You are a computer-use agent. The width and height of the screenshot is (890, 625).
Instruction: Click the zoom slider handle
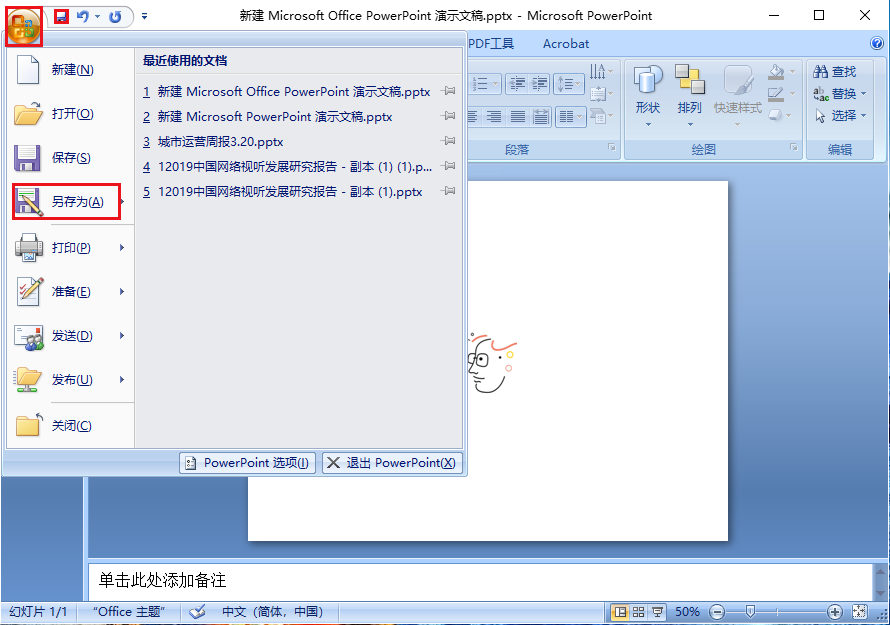pos(750,611)
